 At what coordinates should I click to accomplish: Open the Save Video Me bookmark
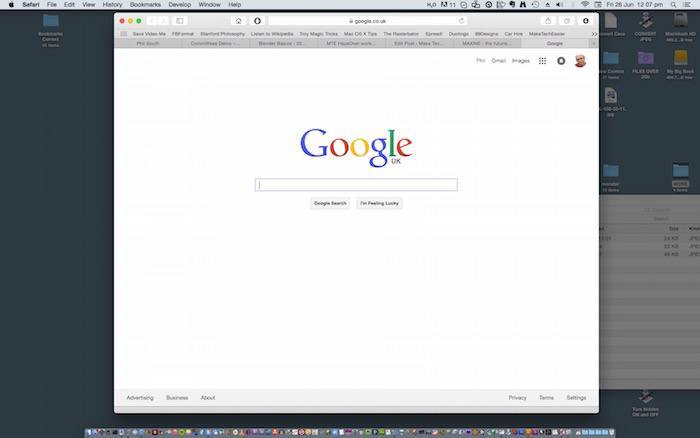pyautogui.click(x=149, y=34)
